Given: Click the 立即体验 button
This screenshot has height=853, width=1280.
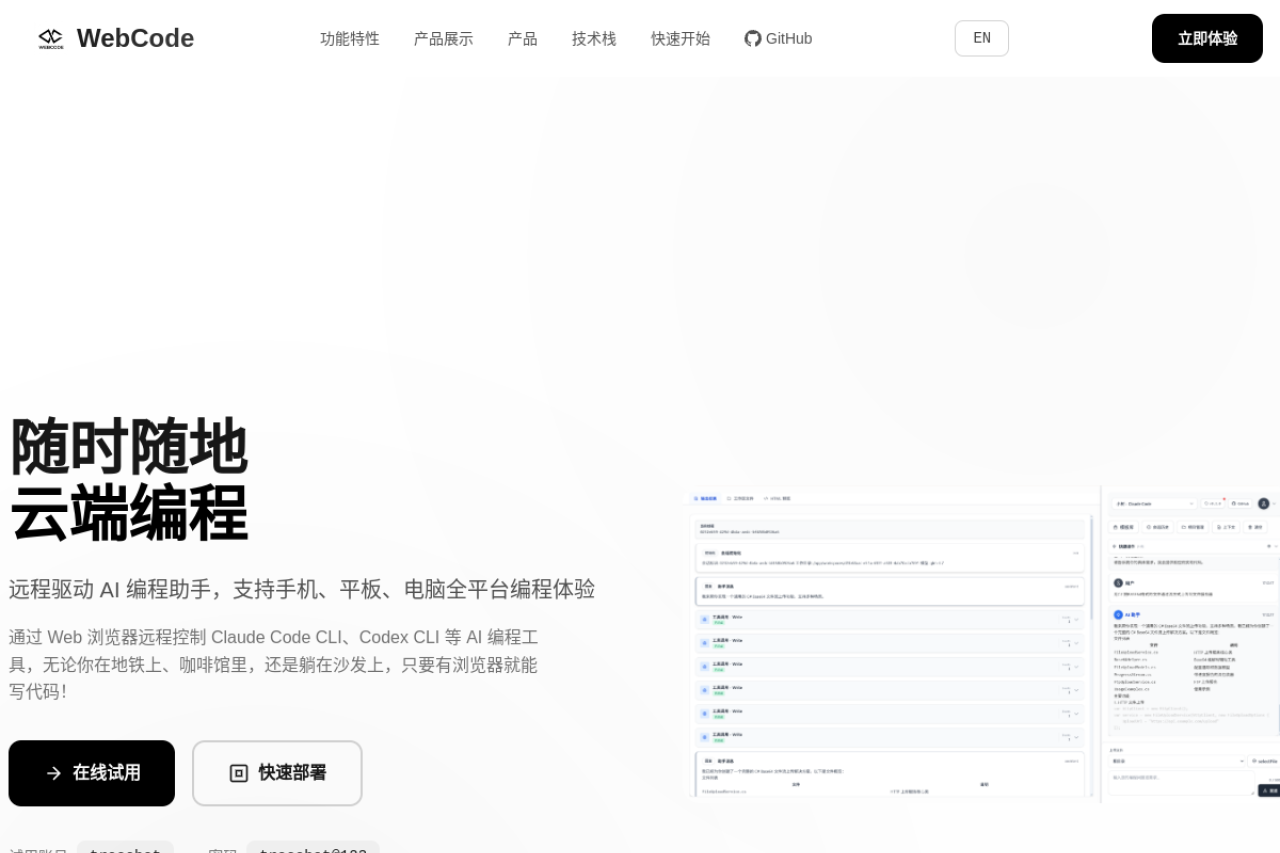Looking at the screenshot, I should pos(1207,38).
